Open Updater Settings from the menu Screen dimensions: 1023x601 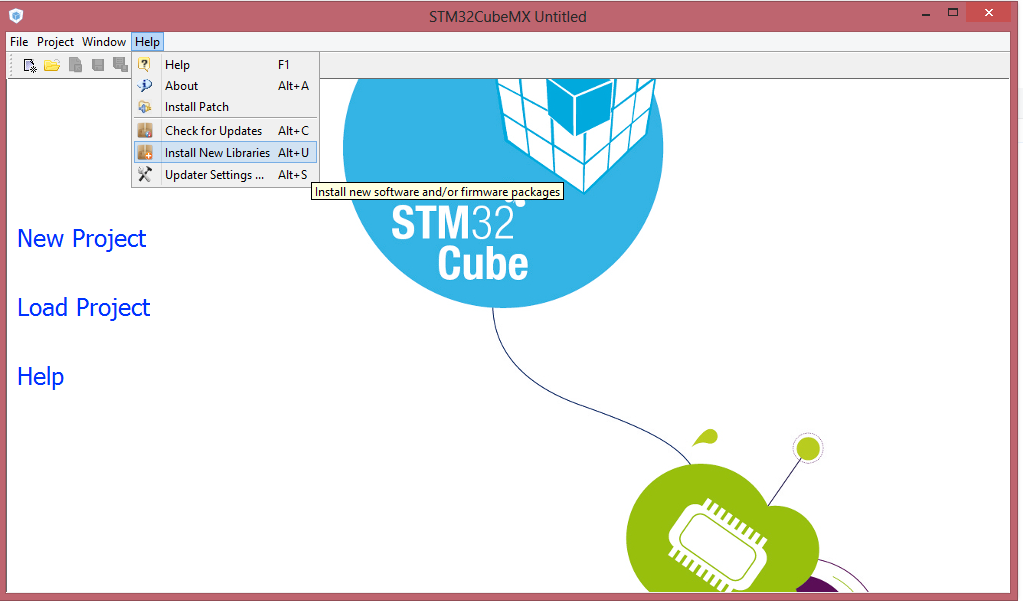click(x=226, y=175)
